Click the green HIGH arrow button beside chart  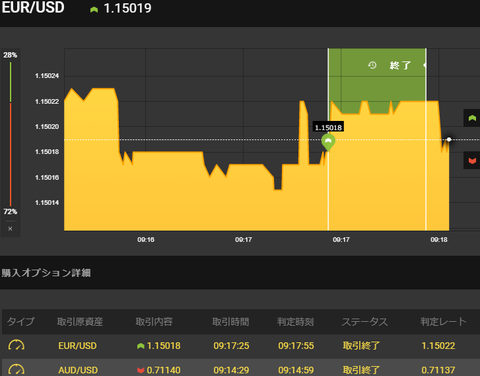click(472, 118)
